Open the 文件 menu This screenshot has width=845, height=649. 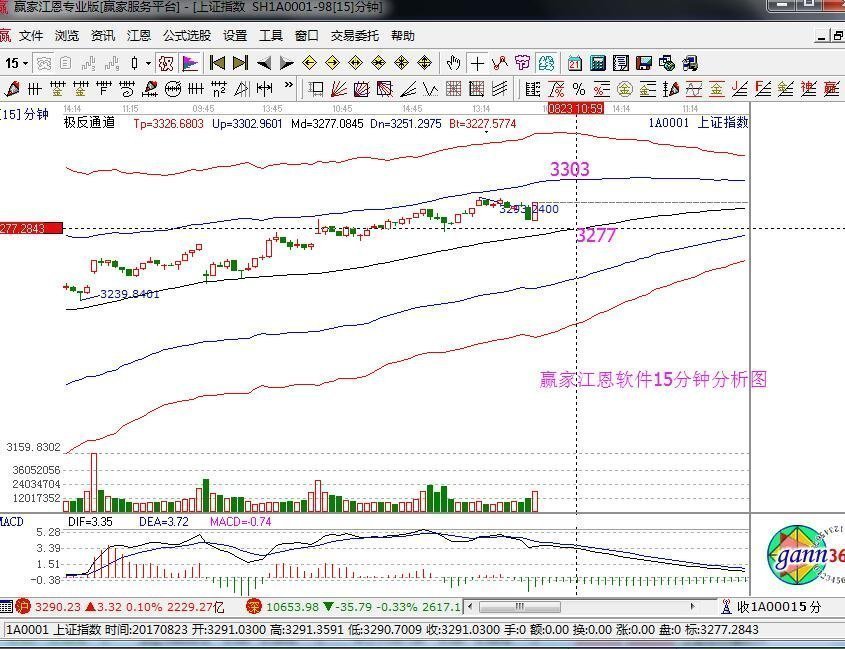pyautogui.click(x=31, y=36)
